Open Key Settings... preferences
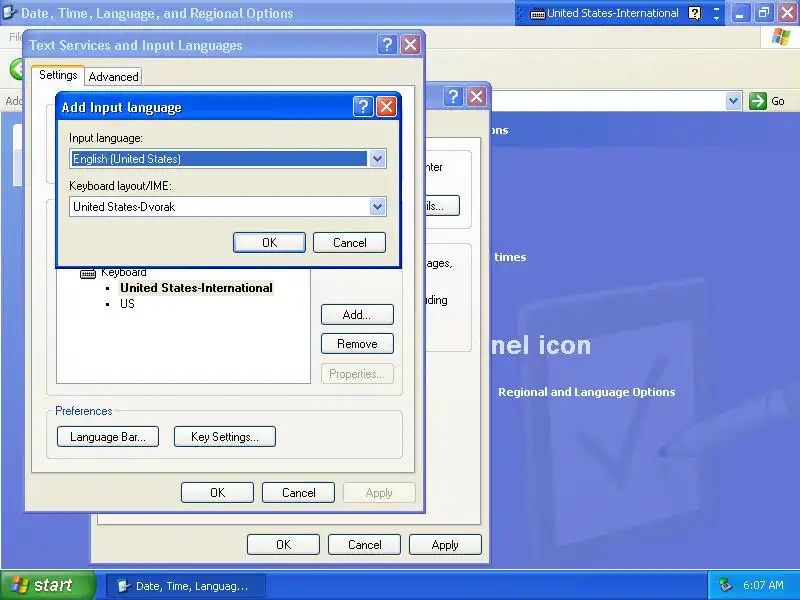 click(x=224, y=437)
